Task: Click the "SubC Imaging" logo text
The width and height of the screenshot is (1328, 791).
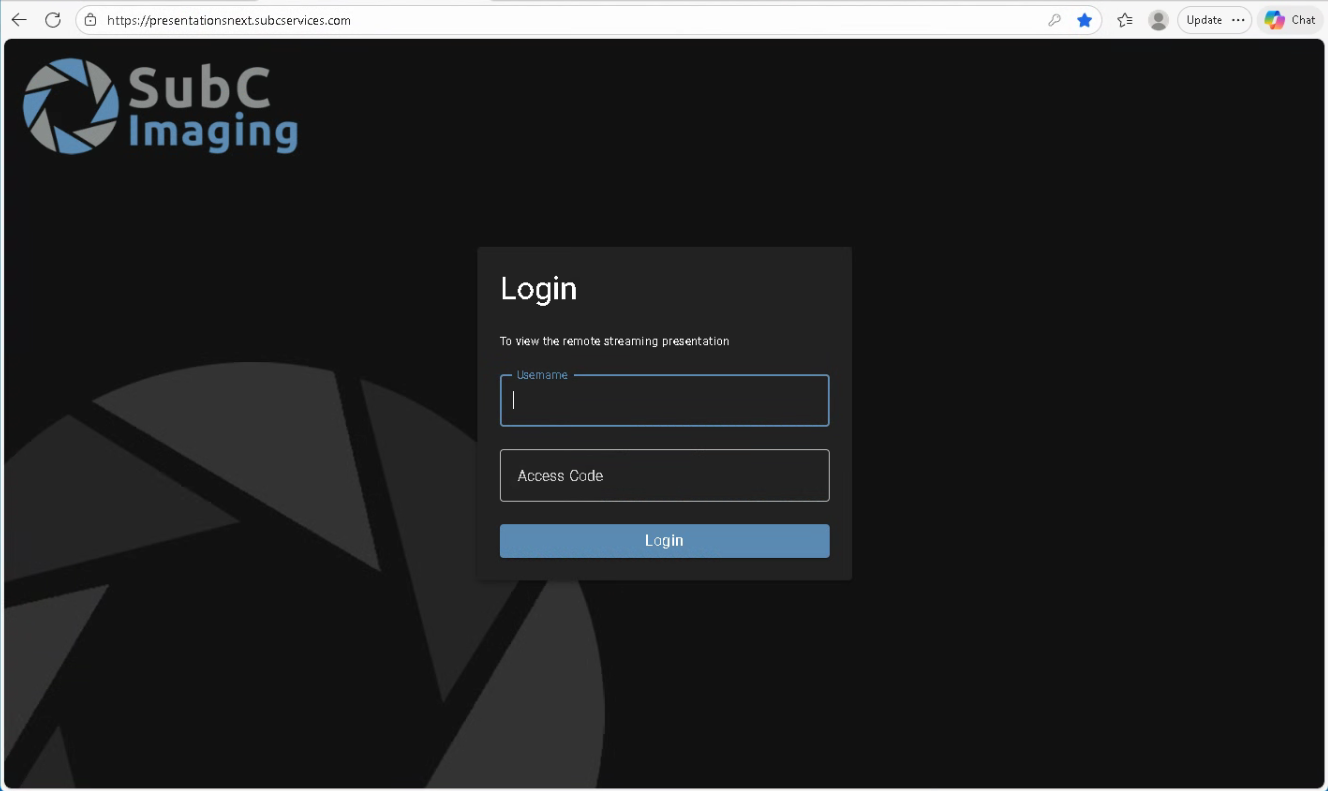Action: [x=212, y=110]
